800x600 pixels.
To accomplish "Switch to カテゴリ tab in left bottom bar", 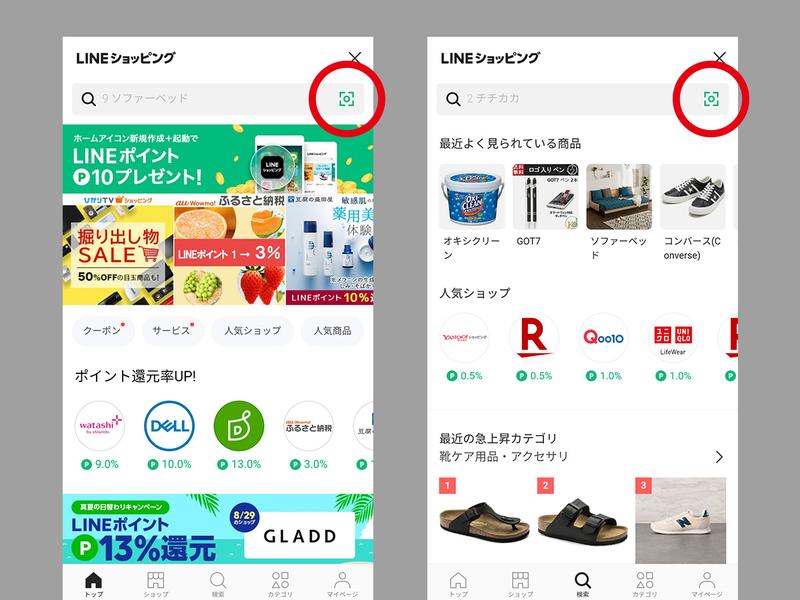I will 280,584.
